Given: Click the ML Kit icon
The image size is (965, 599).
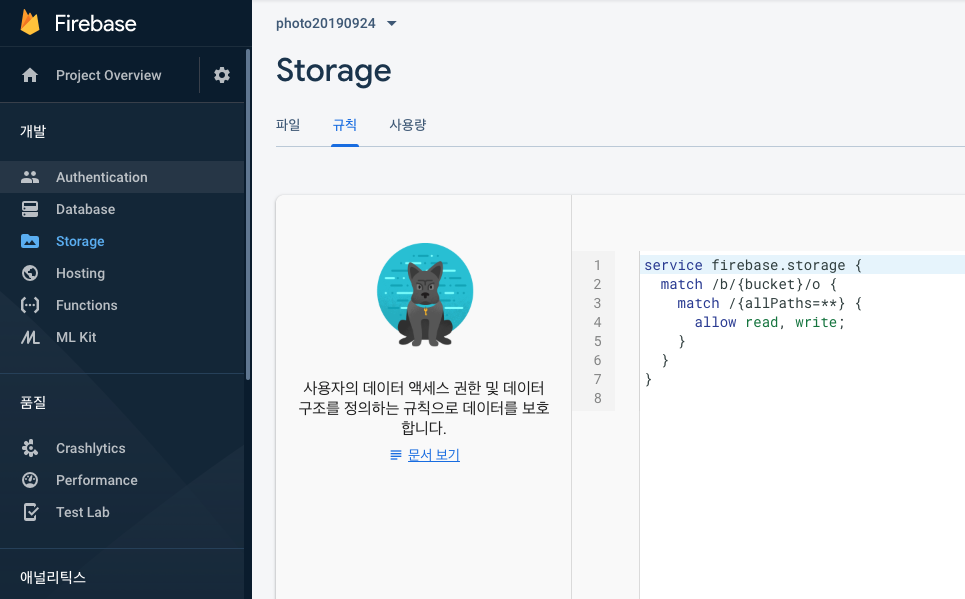Looking at the screenshot, I should (x=30, y=337).
